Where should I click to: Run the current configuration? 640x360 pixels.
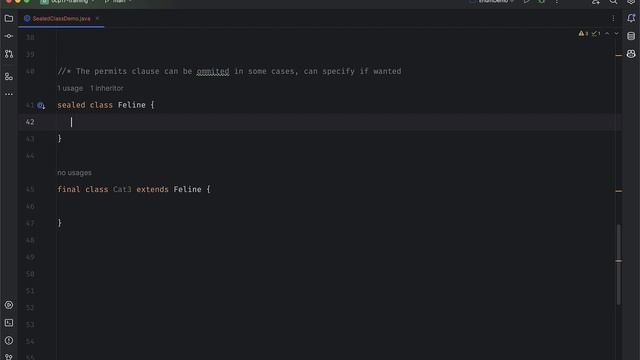coord(527,2)
